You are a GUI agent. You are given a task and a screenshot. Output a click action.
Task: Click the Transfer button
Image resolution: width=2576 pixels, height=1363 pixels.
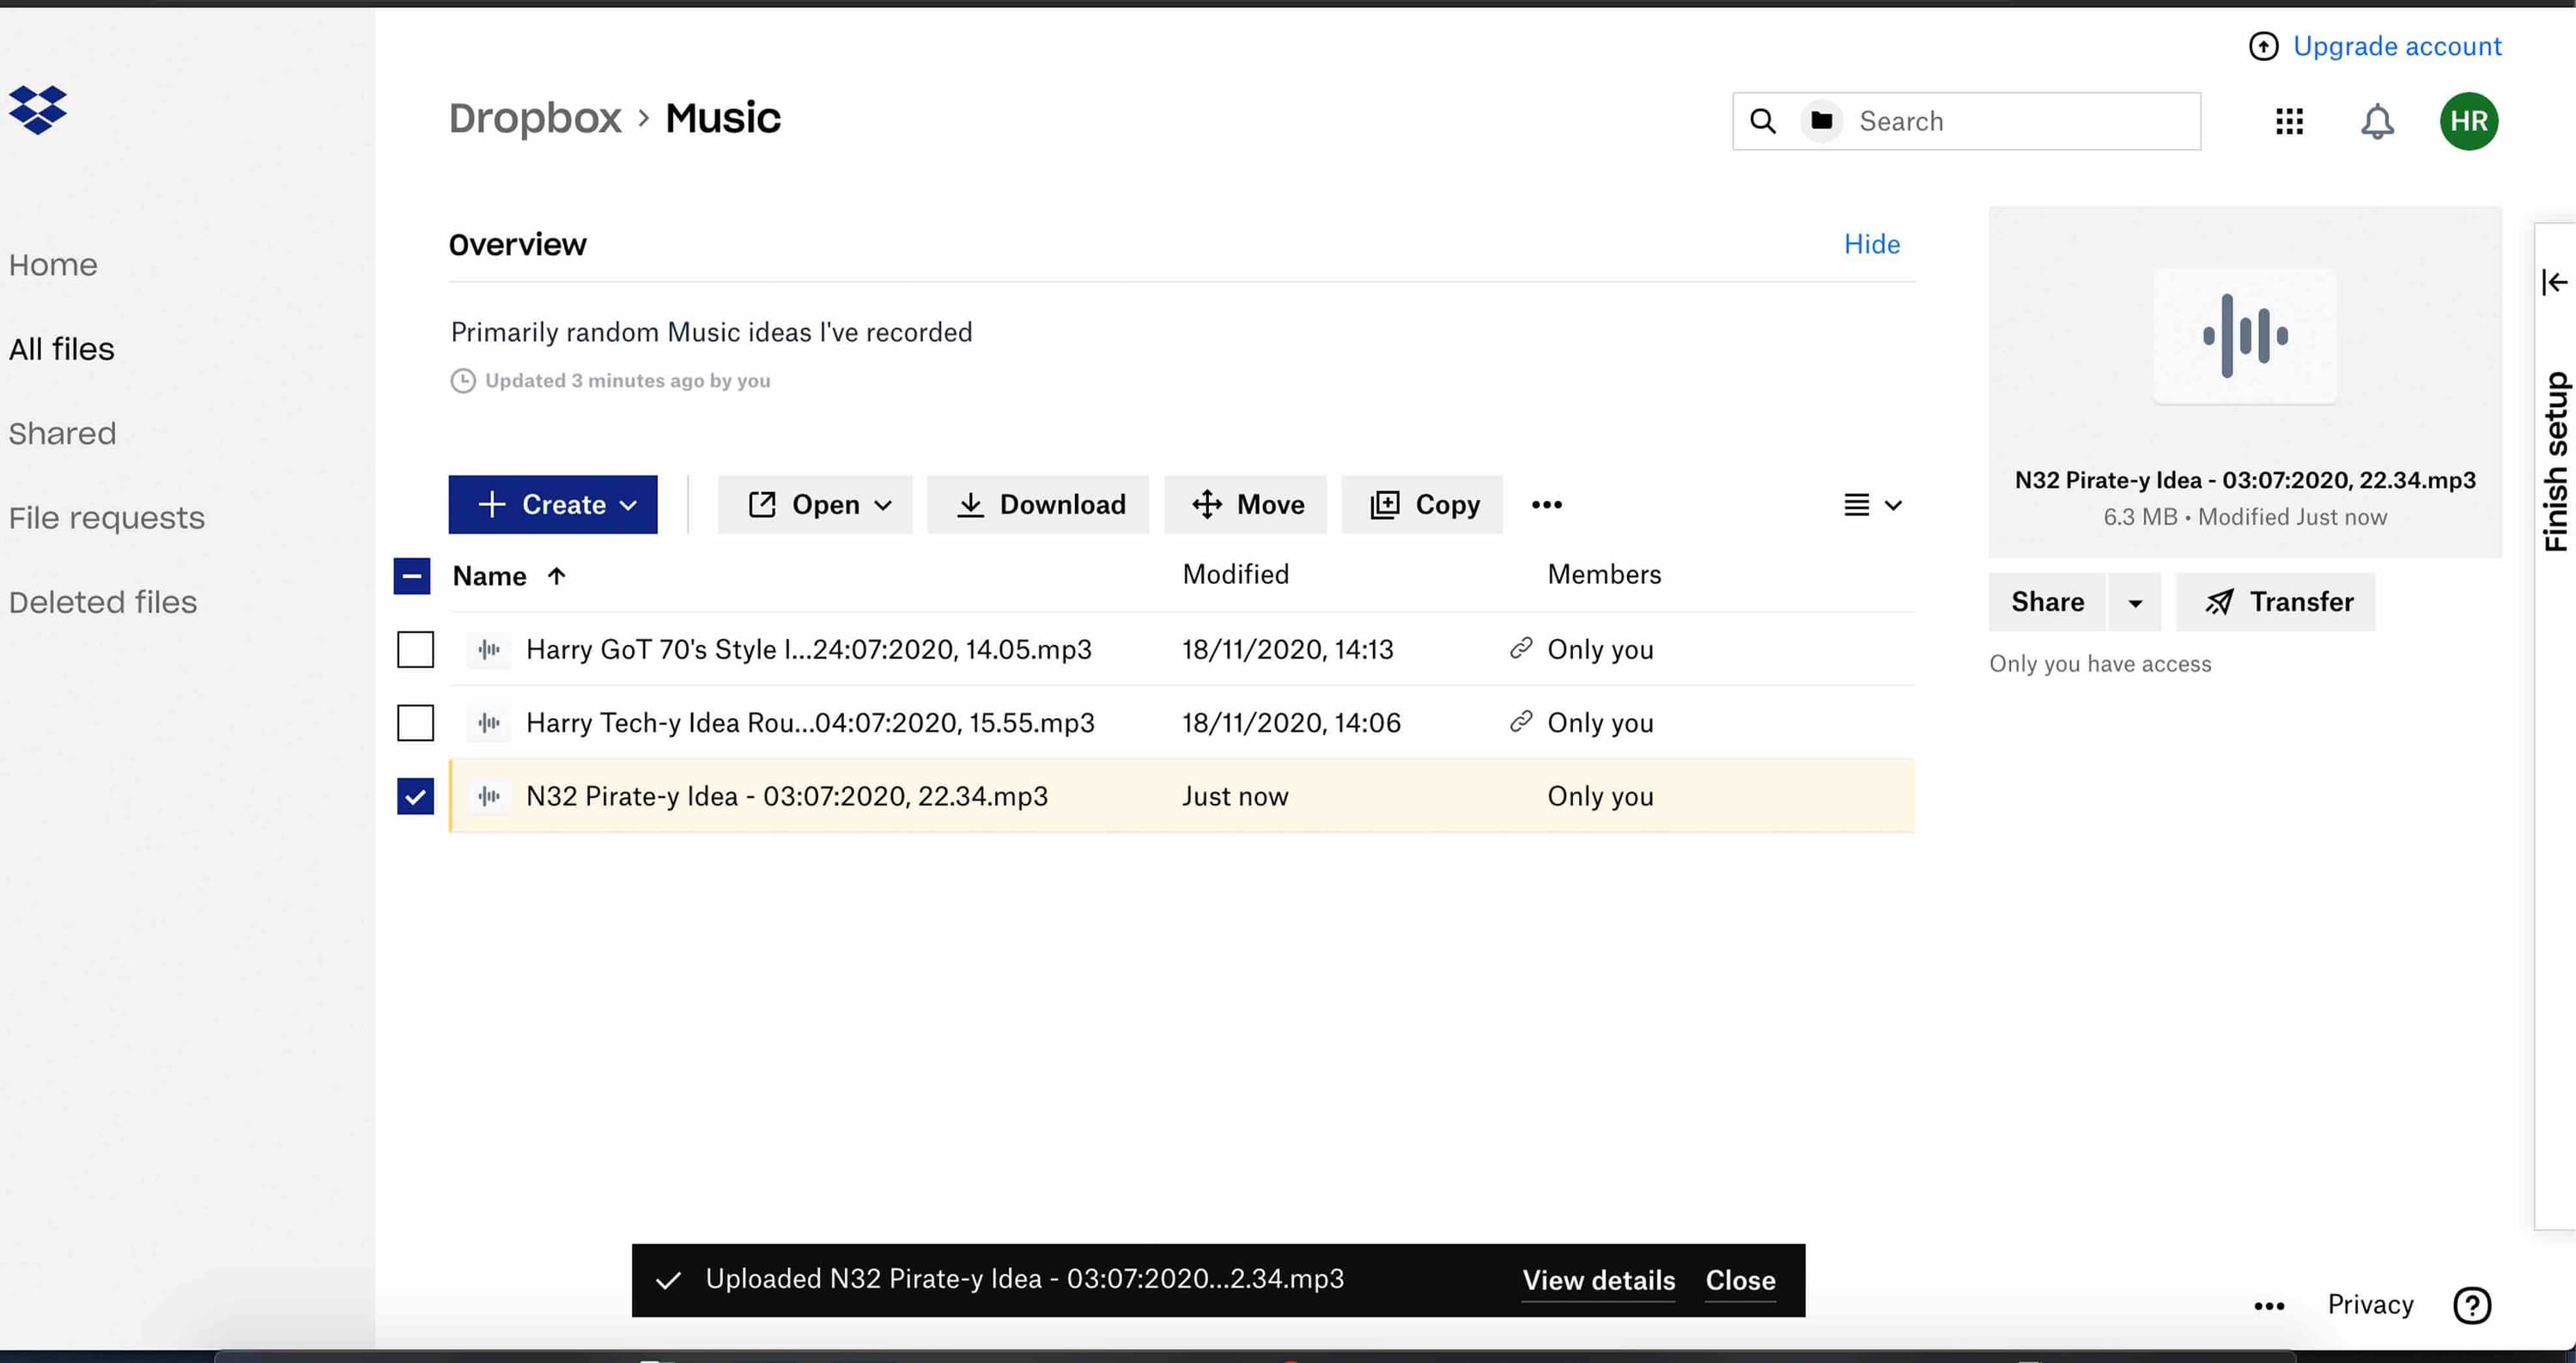[x=2276, y=602]
